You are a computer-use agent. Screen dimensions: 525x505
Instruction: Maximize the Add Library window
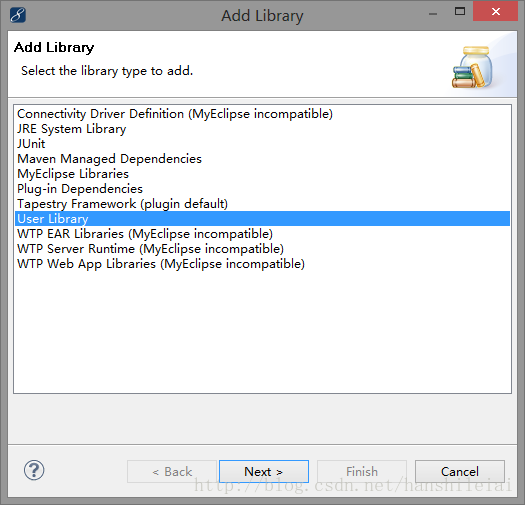pos(460,11)
